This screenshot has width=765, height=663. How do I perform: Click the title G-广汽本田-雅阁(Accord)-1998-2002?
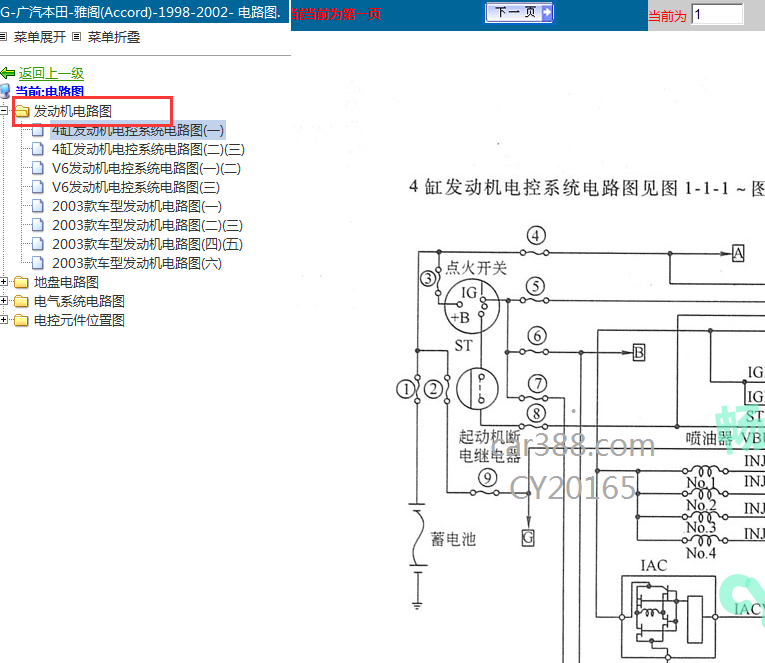click(141, 13)
